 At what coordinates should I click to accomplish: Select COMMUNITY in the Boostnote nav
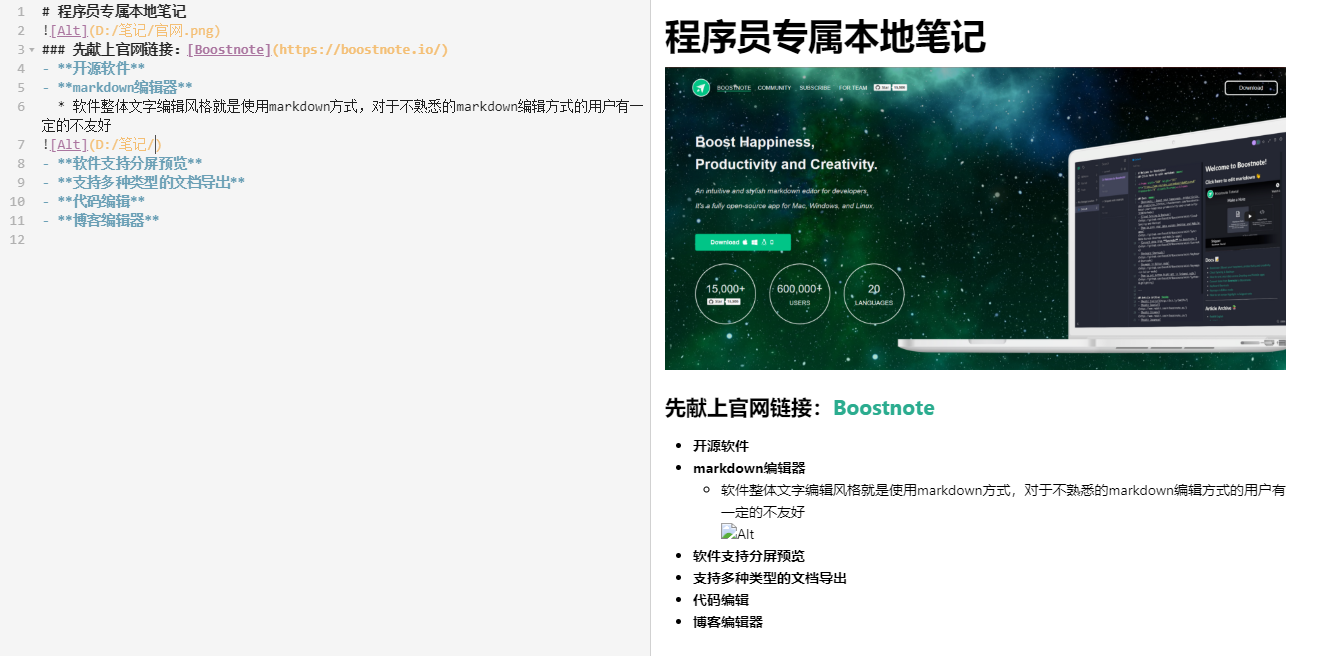[774, 88]
